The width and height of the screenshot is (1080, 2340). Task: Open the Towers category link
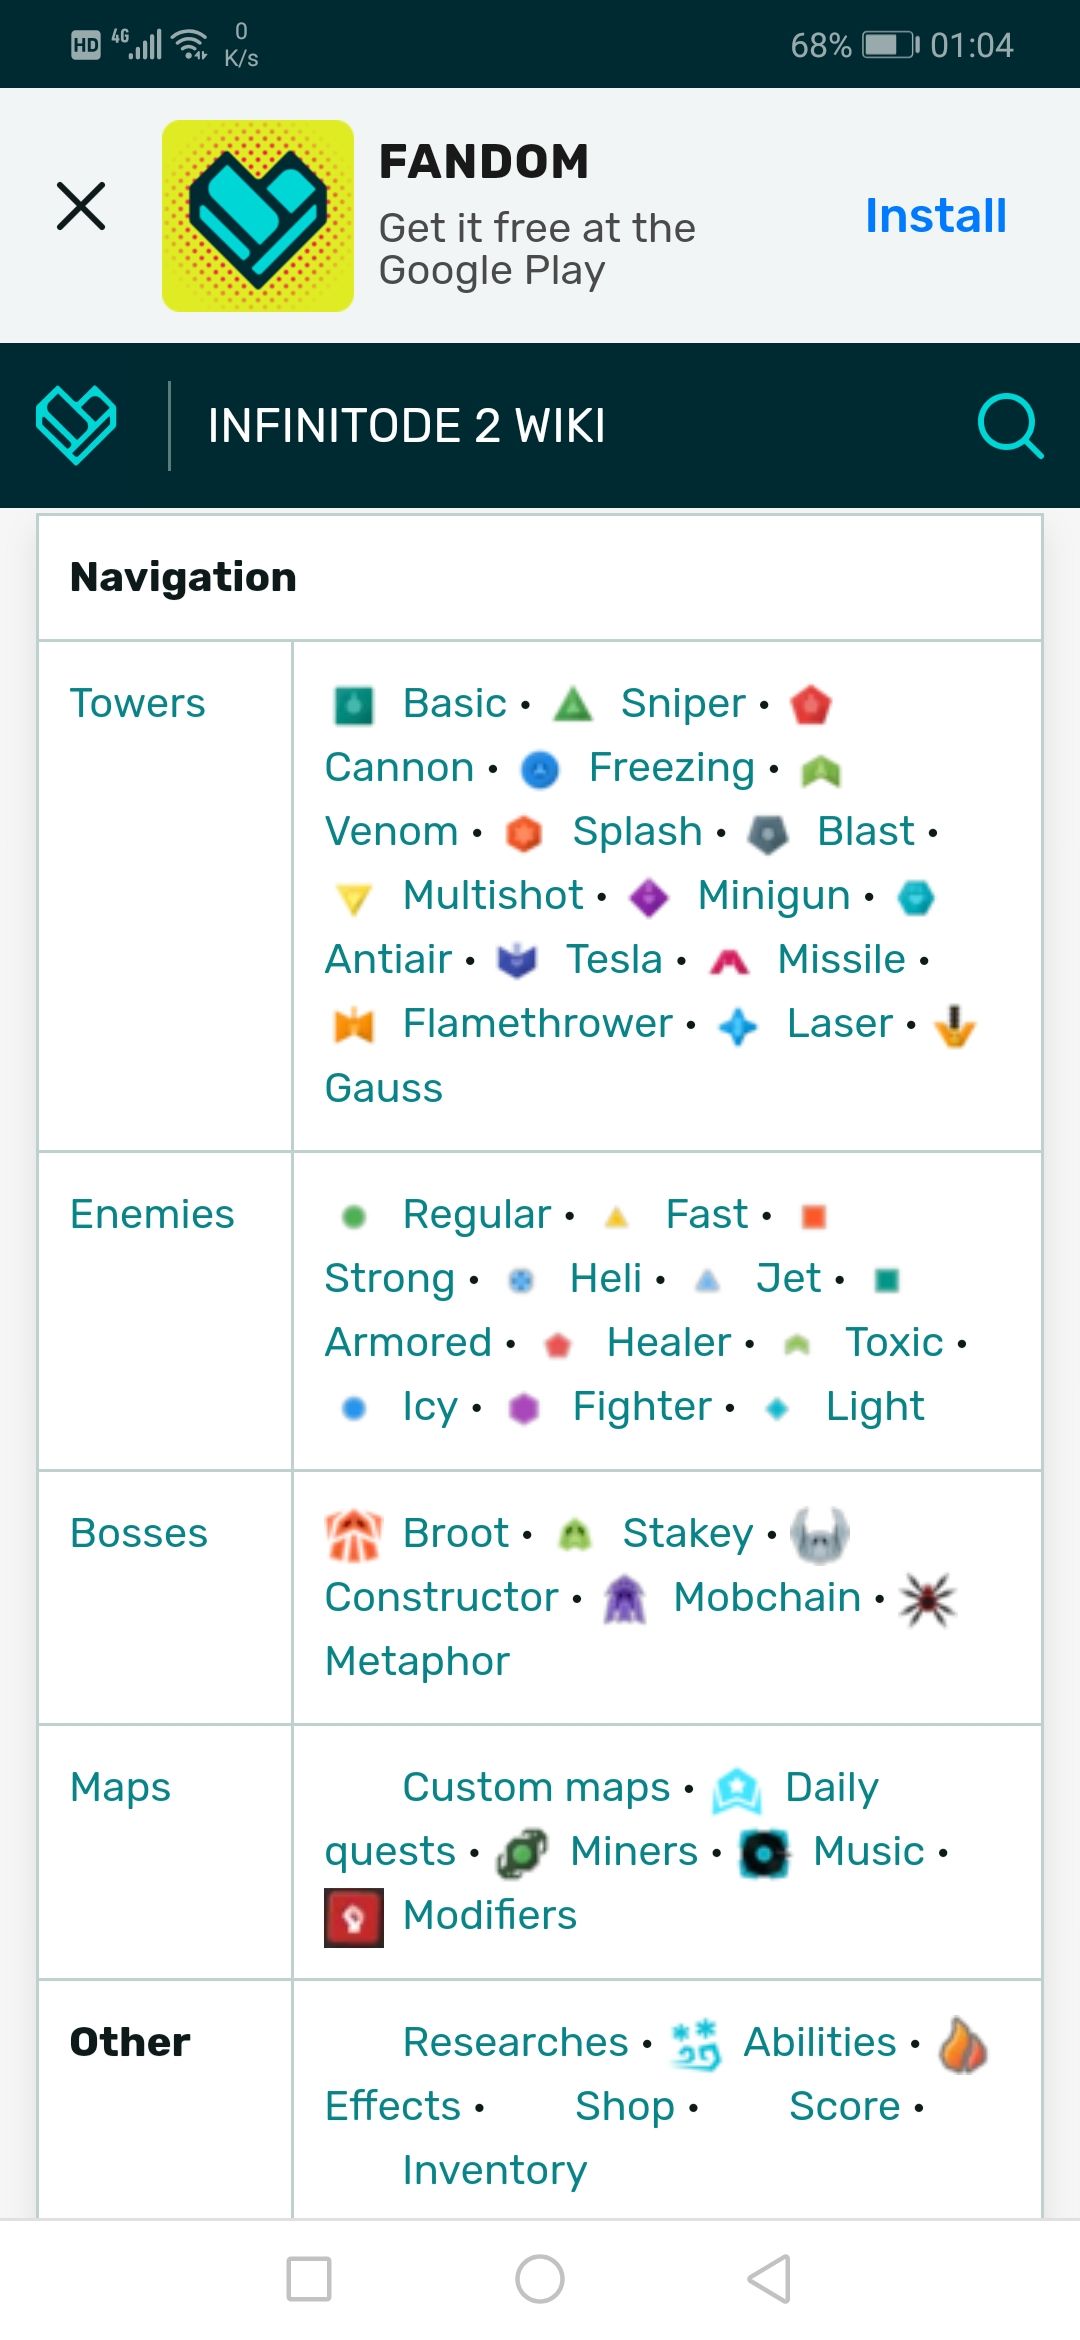(x=138, y=703)
